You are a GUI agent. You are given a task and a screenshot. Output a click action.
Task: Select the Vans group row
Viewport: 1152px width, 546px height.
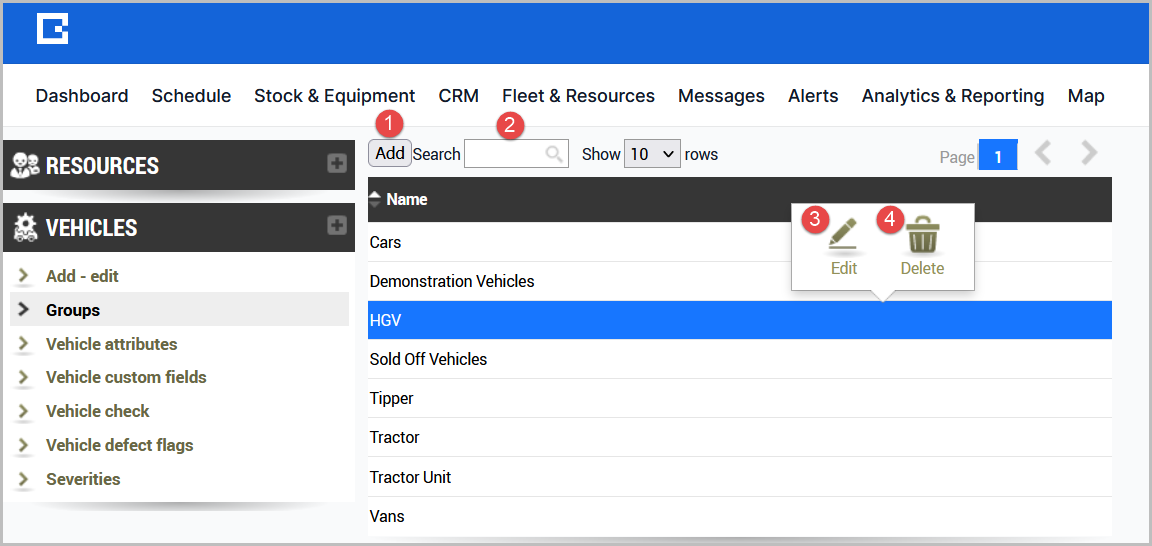tap(739, 516)
